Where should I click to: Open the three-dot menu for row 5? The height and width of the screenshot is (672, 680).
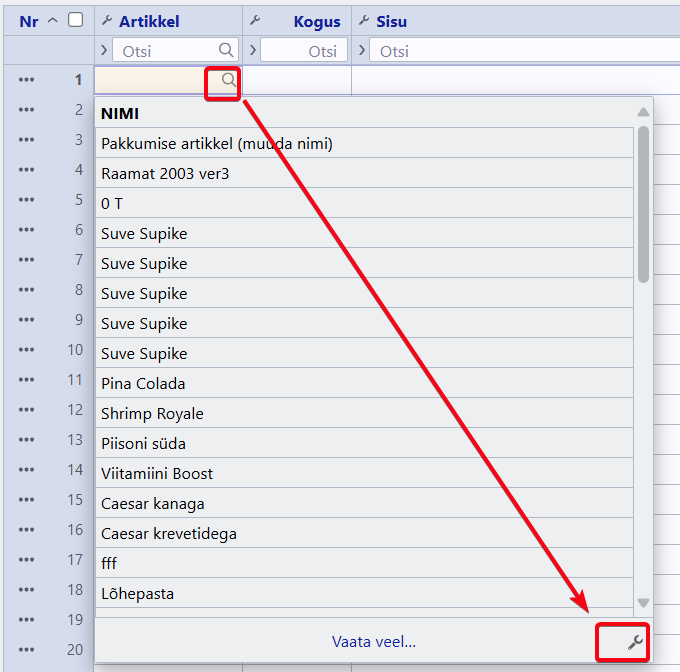tap(26, 200)
